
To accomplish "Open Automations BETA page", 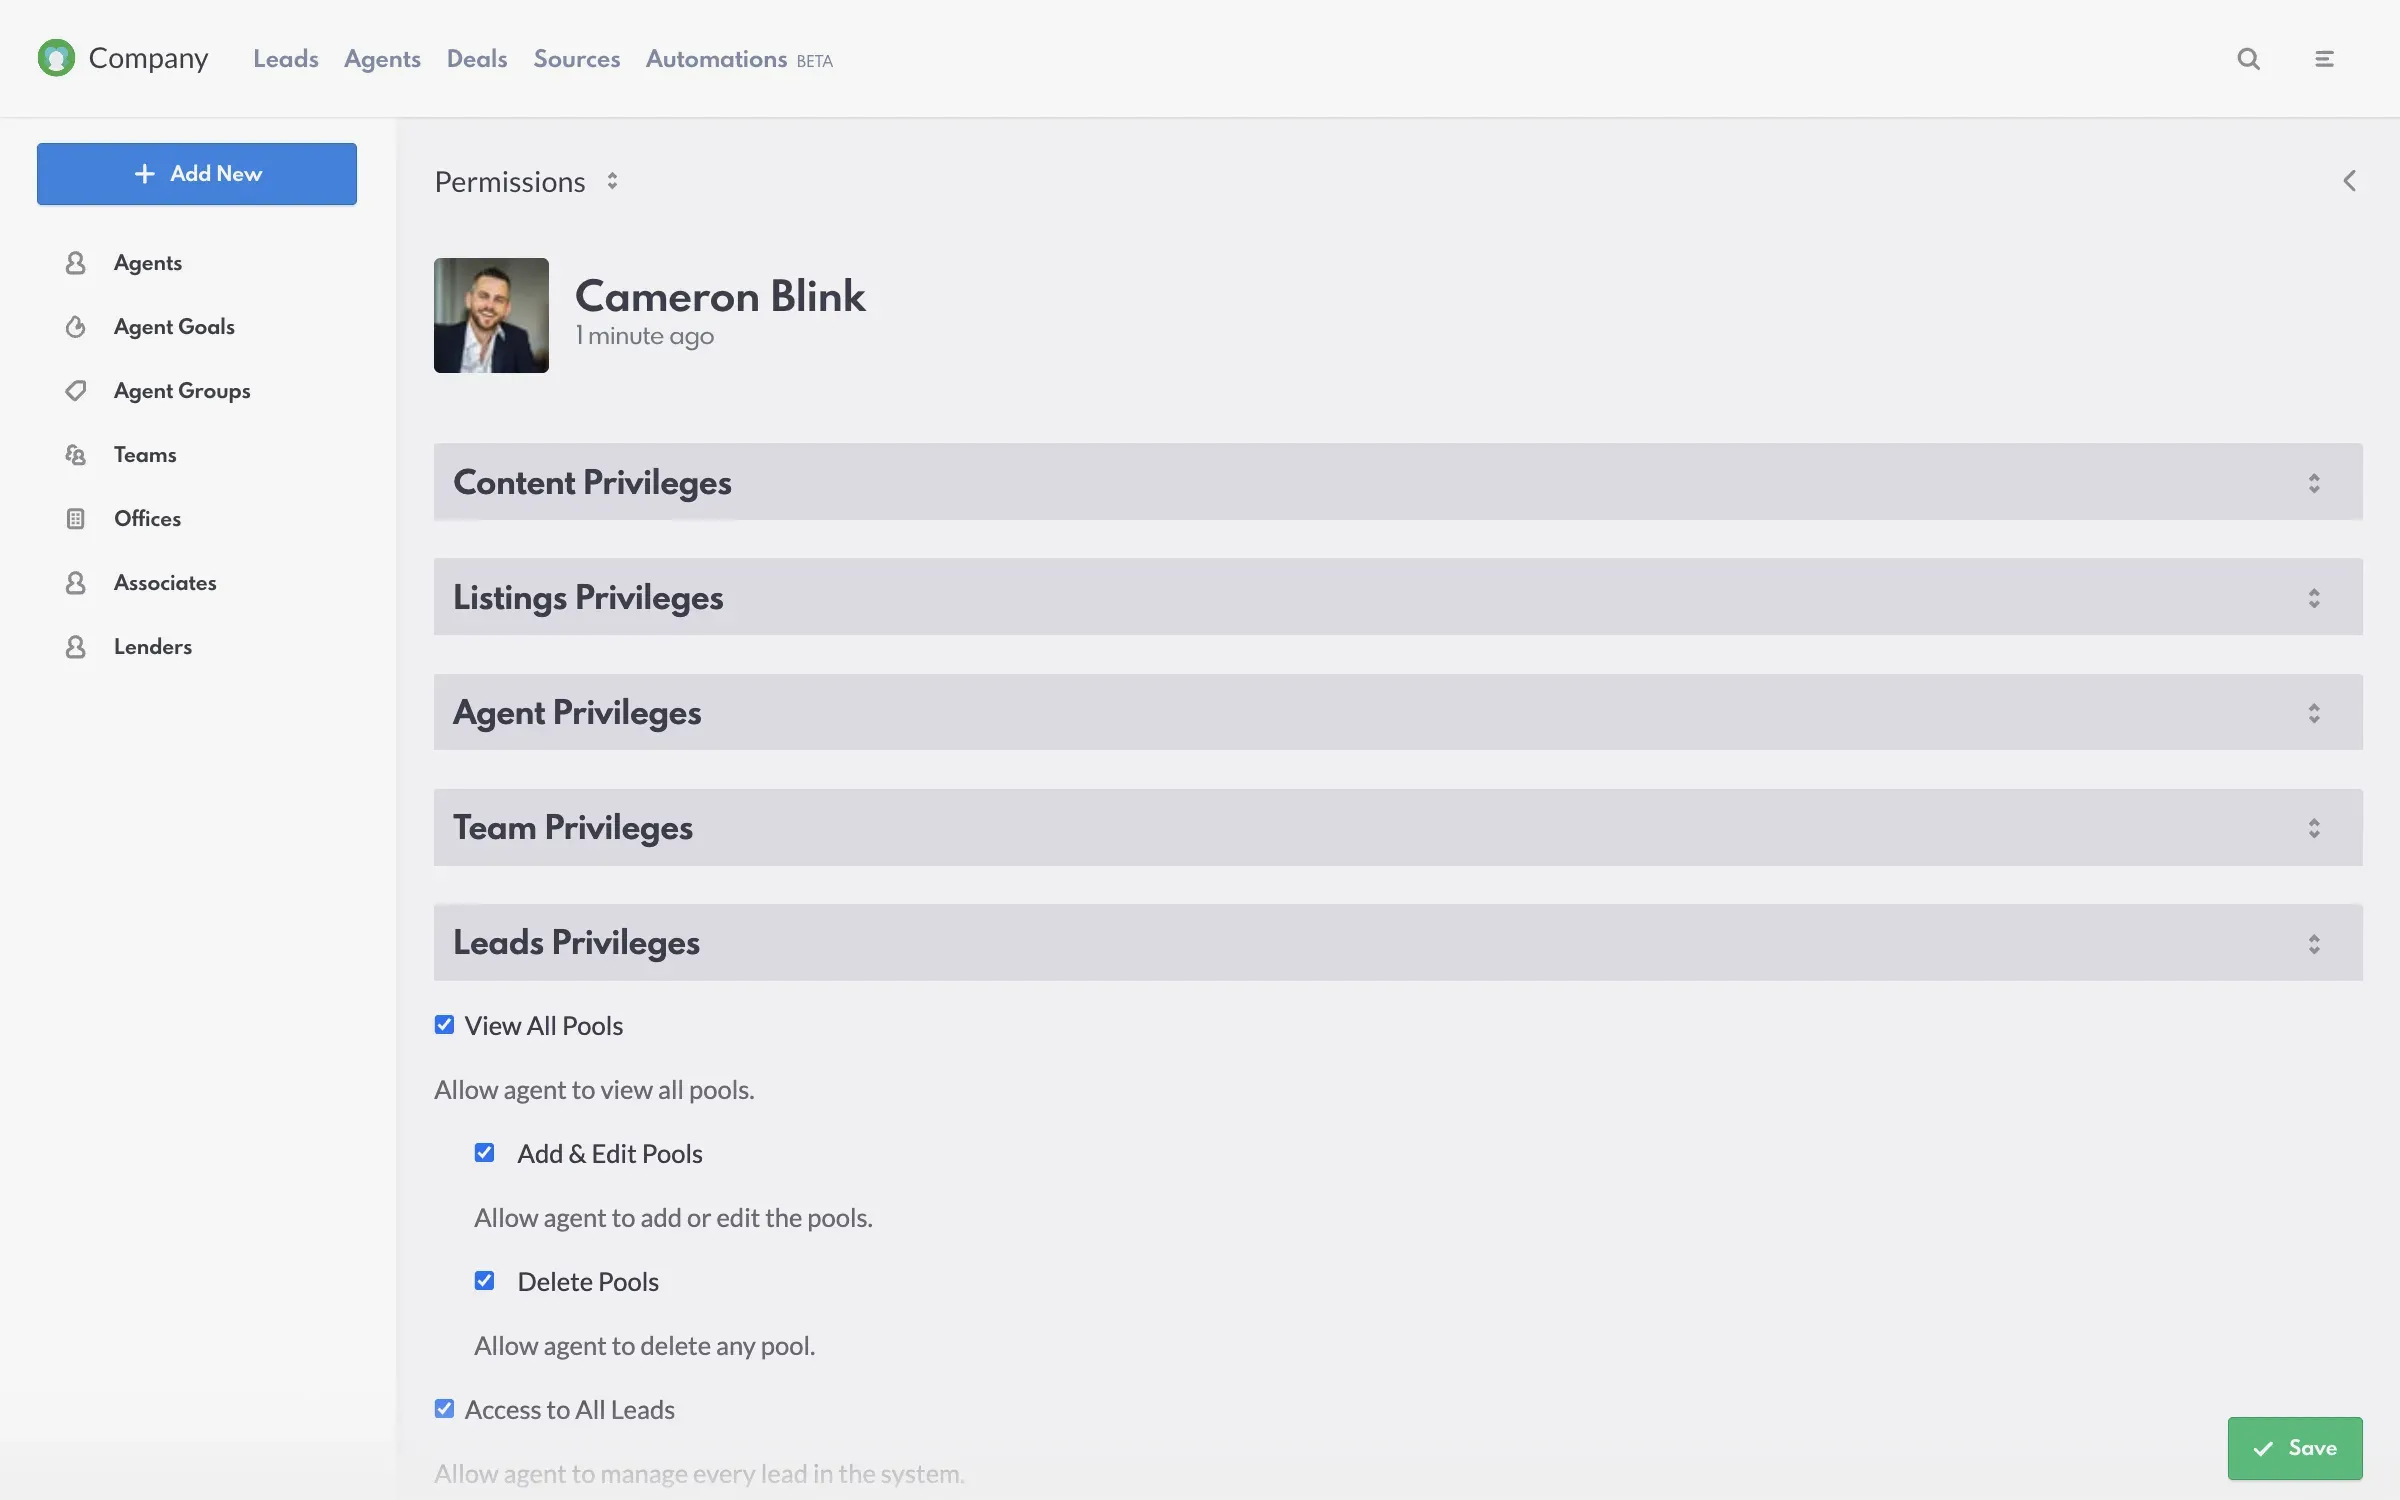I will tap(739, 59).
